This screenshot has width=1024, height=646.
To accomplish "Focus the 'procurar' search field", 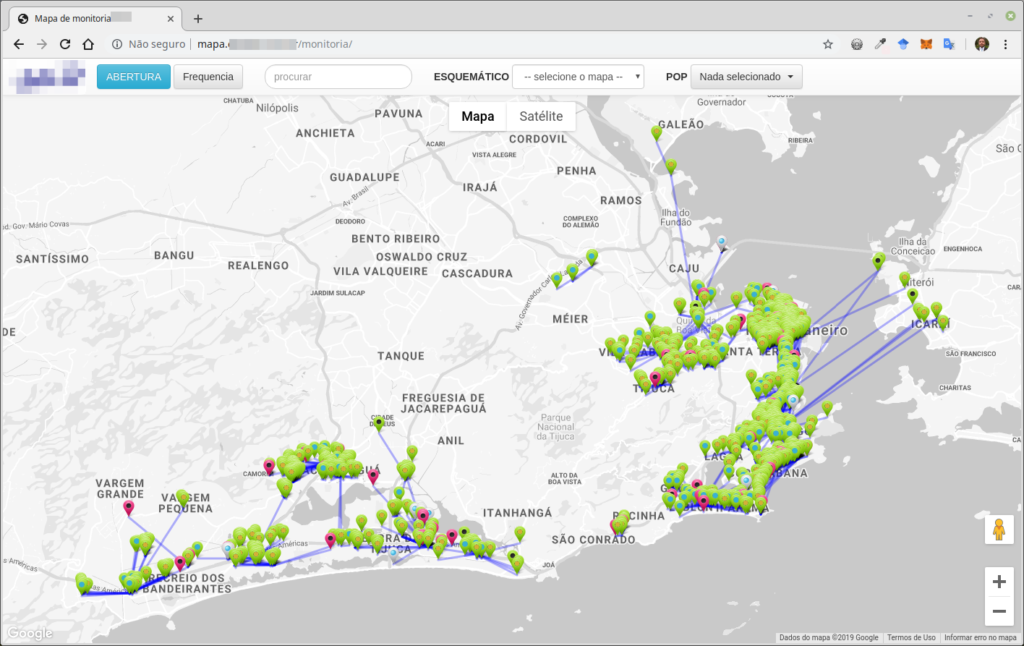I will tap(338, 77).
